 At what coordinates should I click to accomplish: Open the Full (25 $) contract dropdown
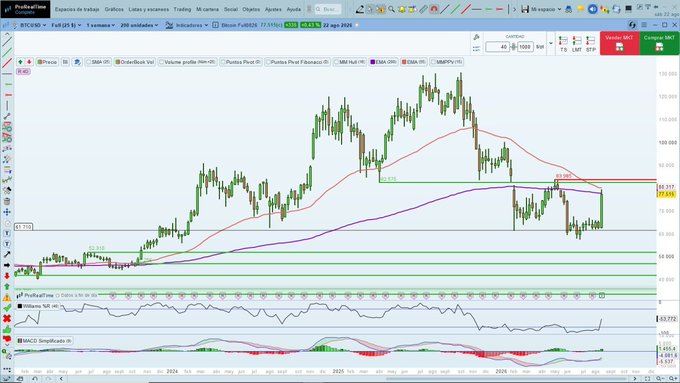pos(66,25)
